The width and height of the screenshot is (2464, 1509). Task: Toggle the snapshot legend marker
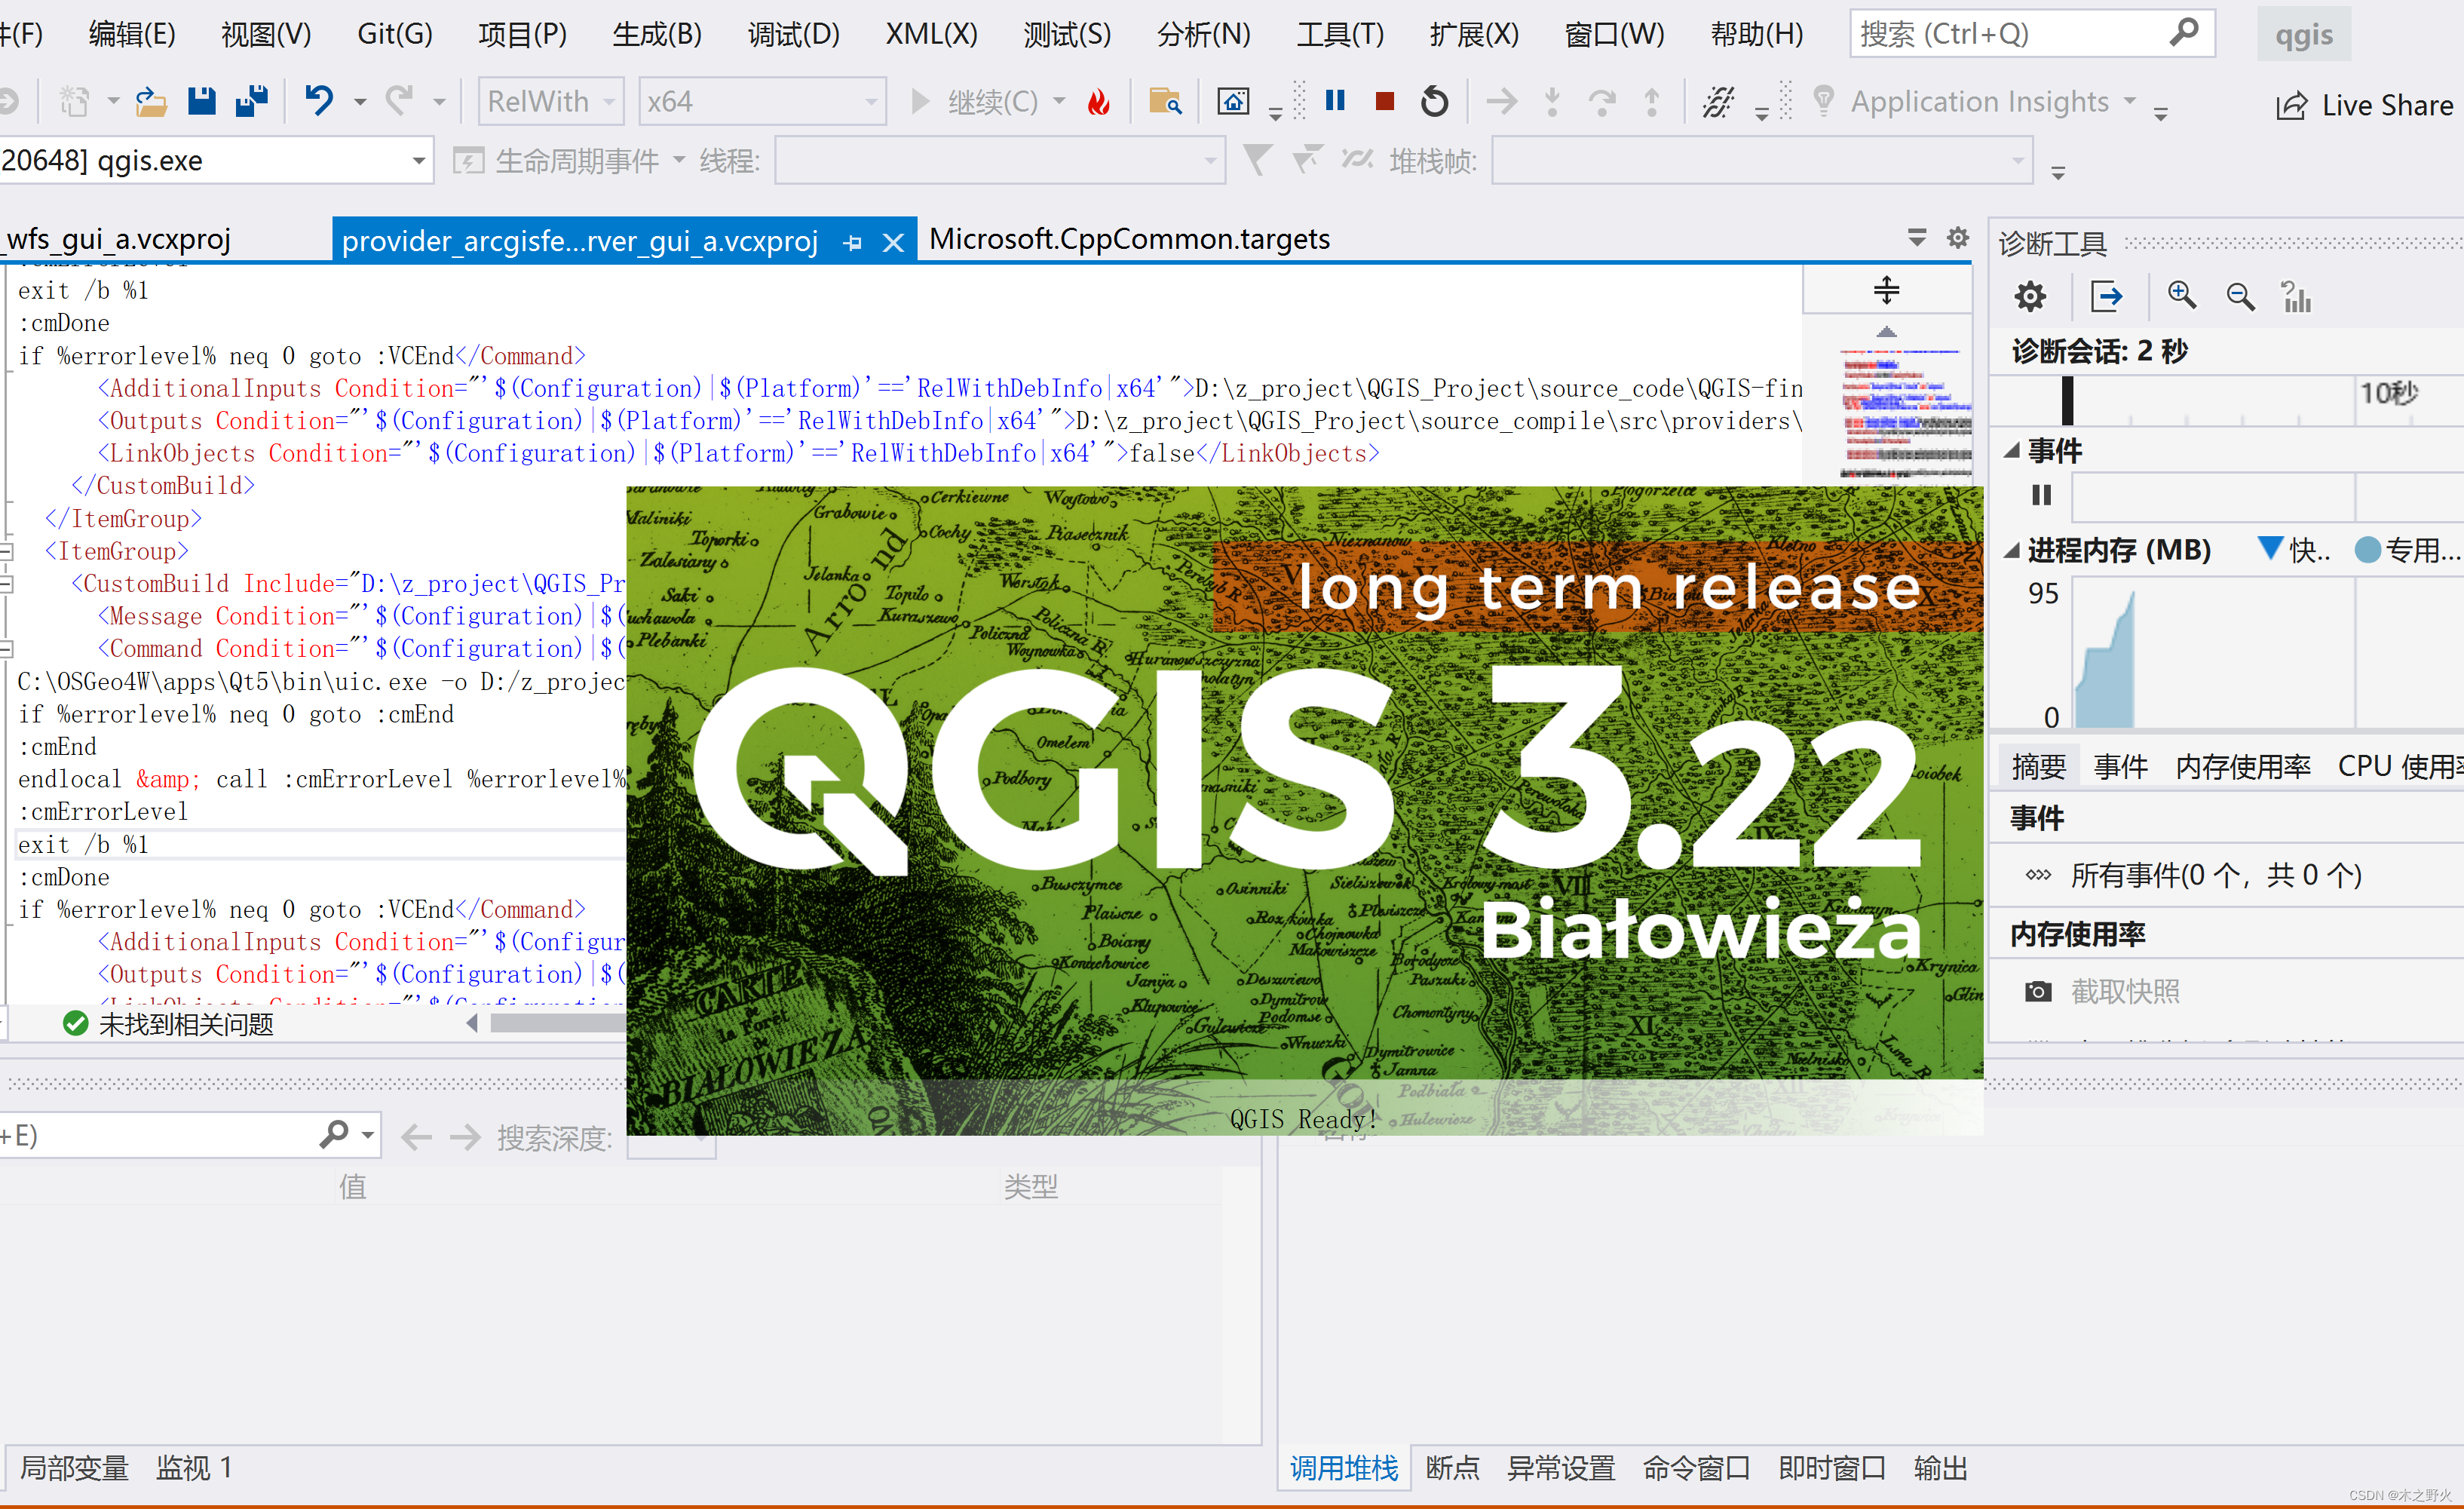tap(2270, 548)
